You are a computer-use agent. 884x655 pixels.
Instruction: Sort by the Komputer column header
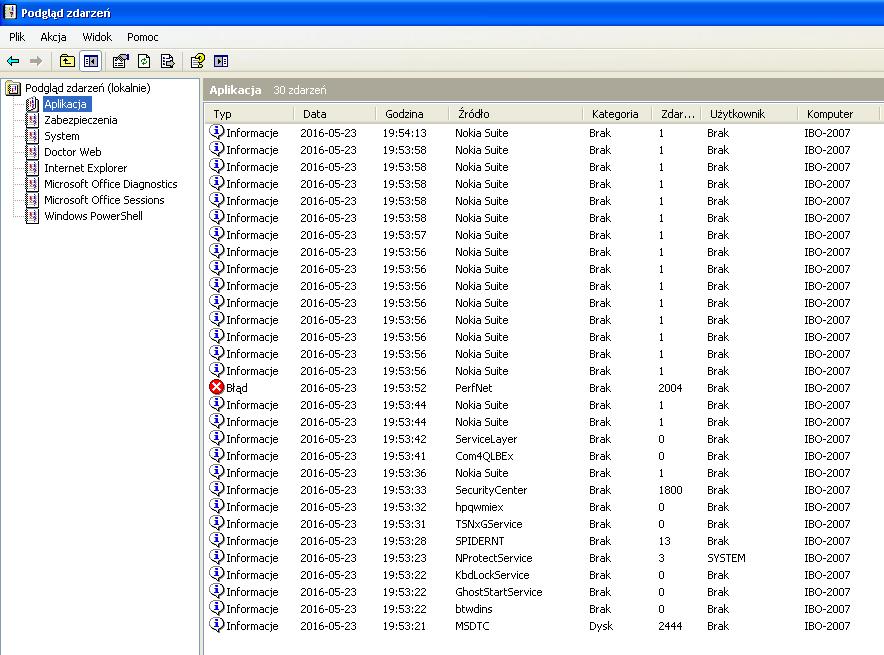[x=838, y=114]
